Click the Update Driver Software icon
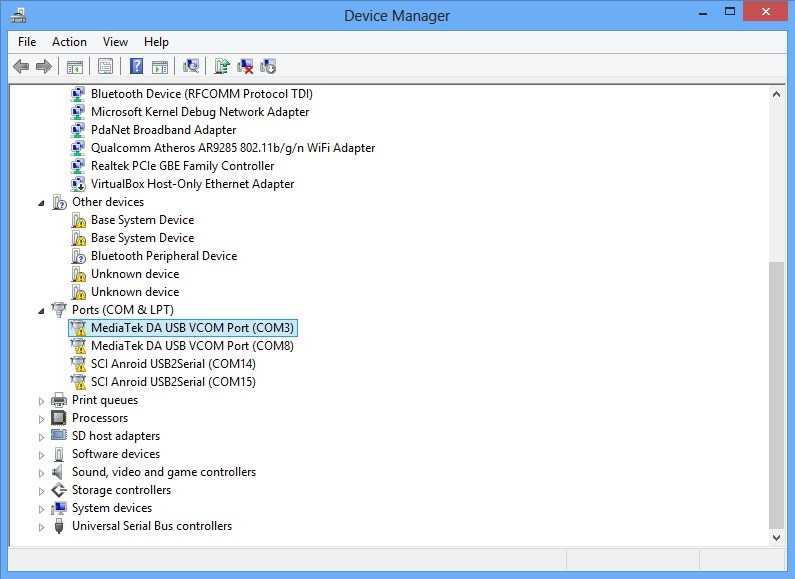This screenshot has height=579, width=795. (x=222, y=66)
